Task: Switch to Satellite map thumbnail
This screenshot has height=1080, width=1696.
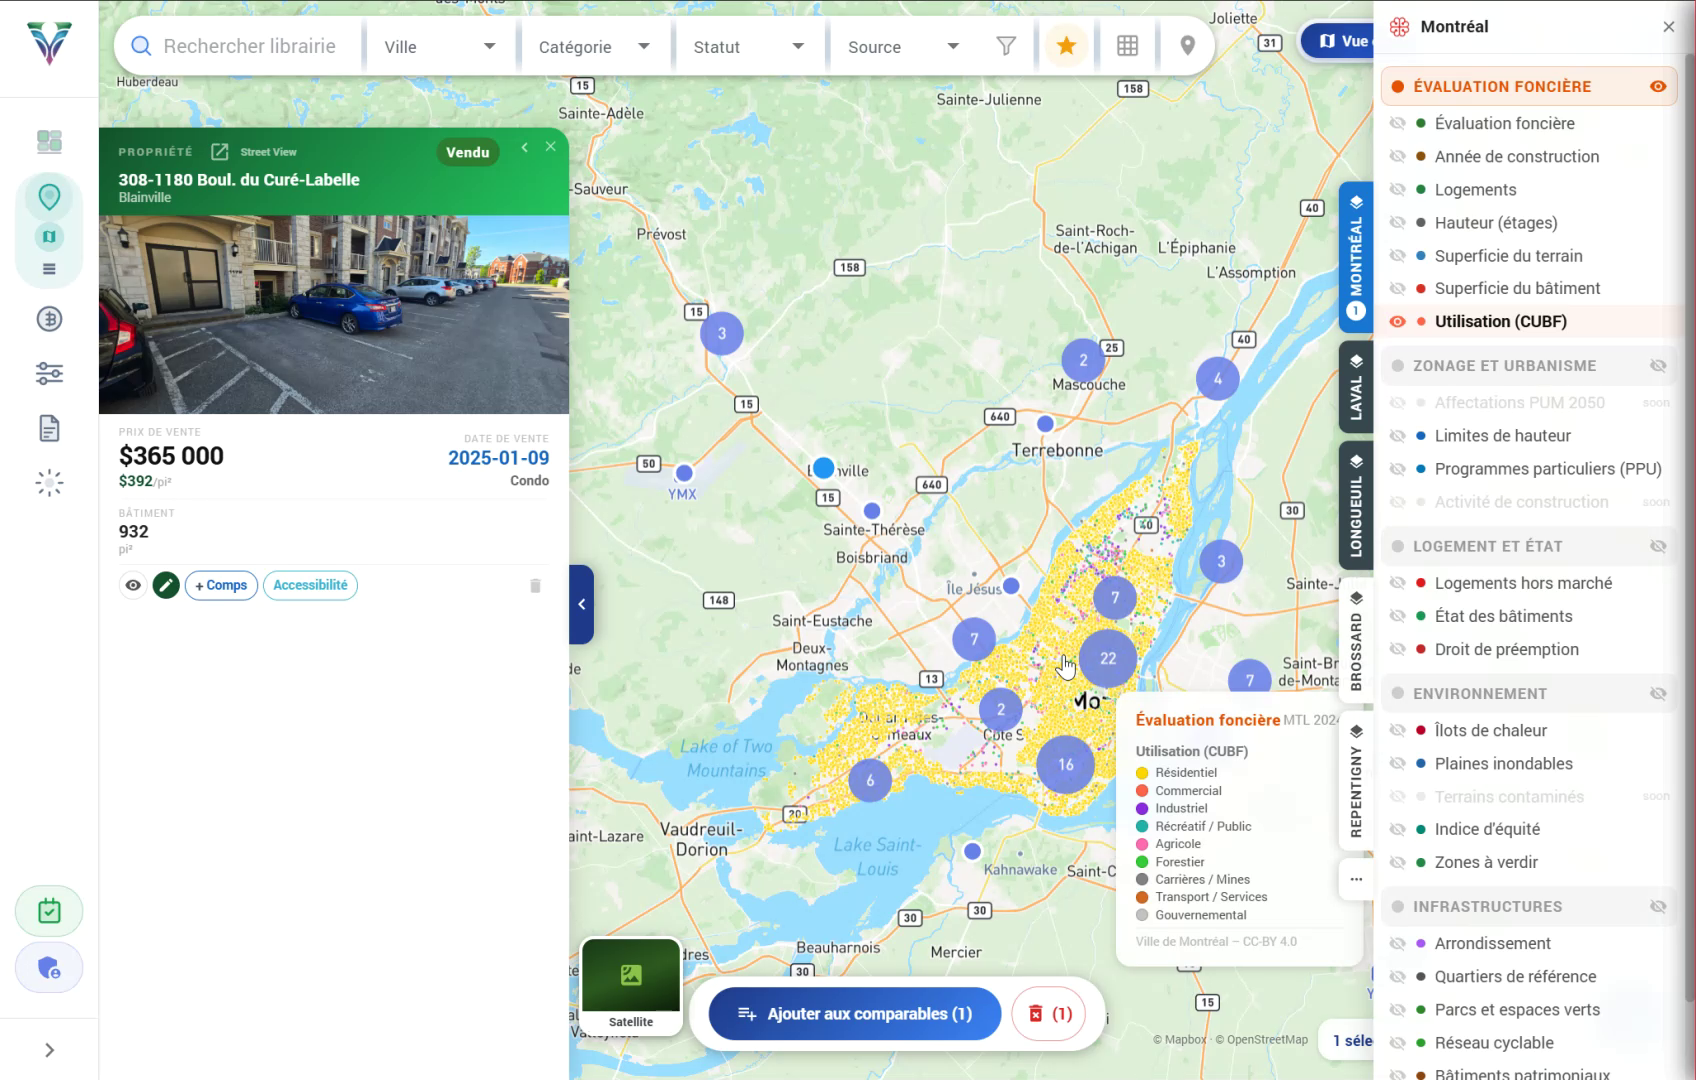Action: [631, 984]
